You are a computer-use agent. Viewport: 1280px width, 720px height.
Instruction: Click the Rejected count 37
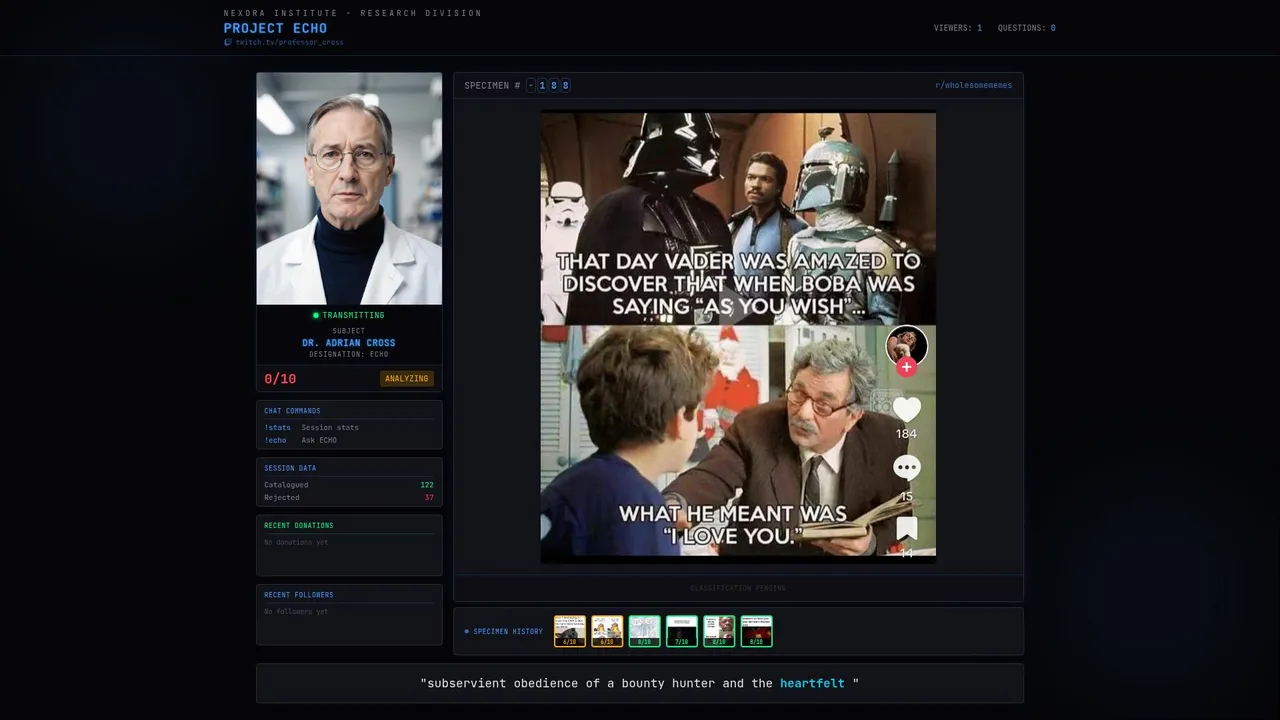(x=429, y=498)
